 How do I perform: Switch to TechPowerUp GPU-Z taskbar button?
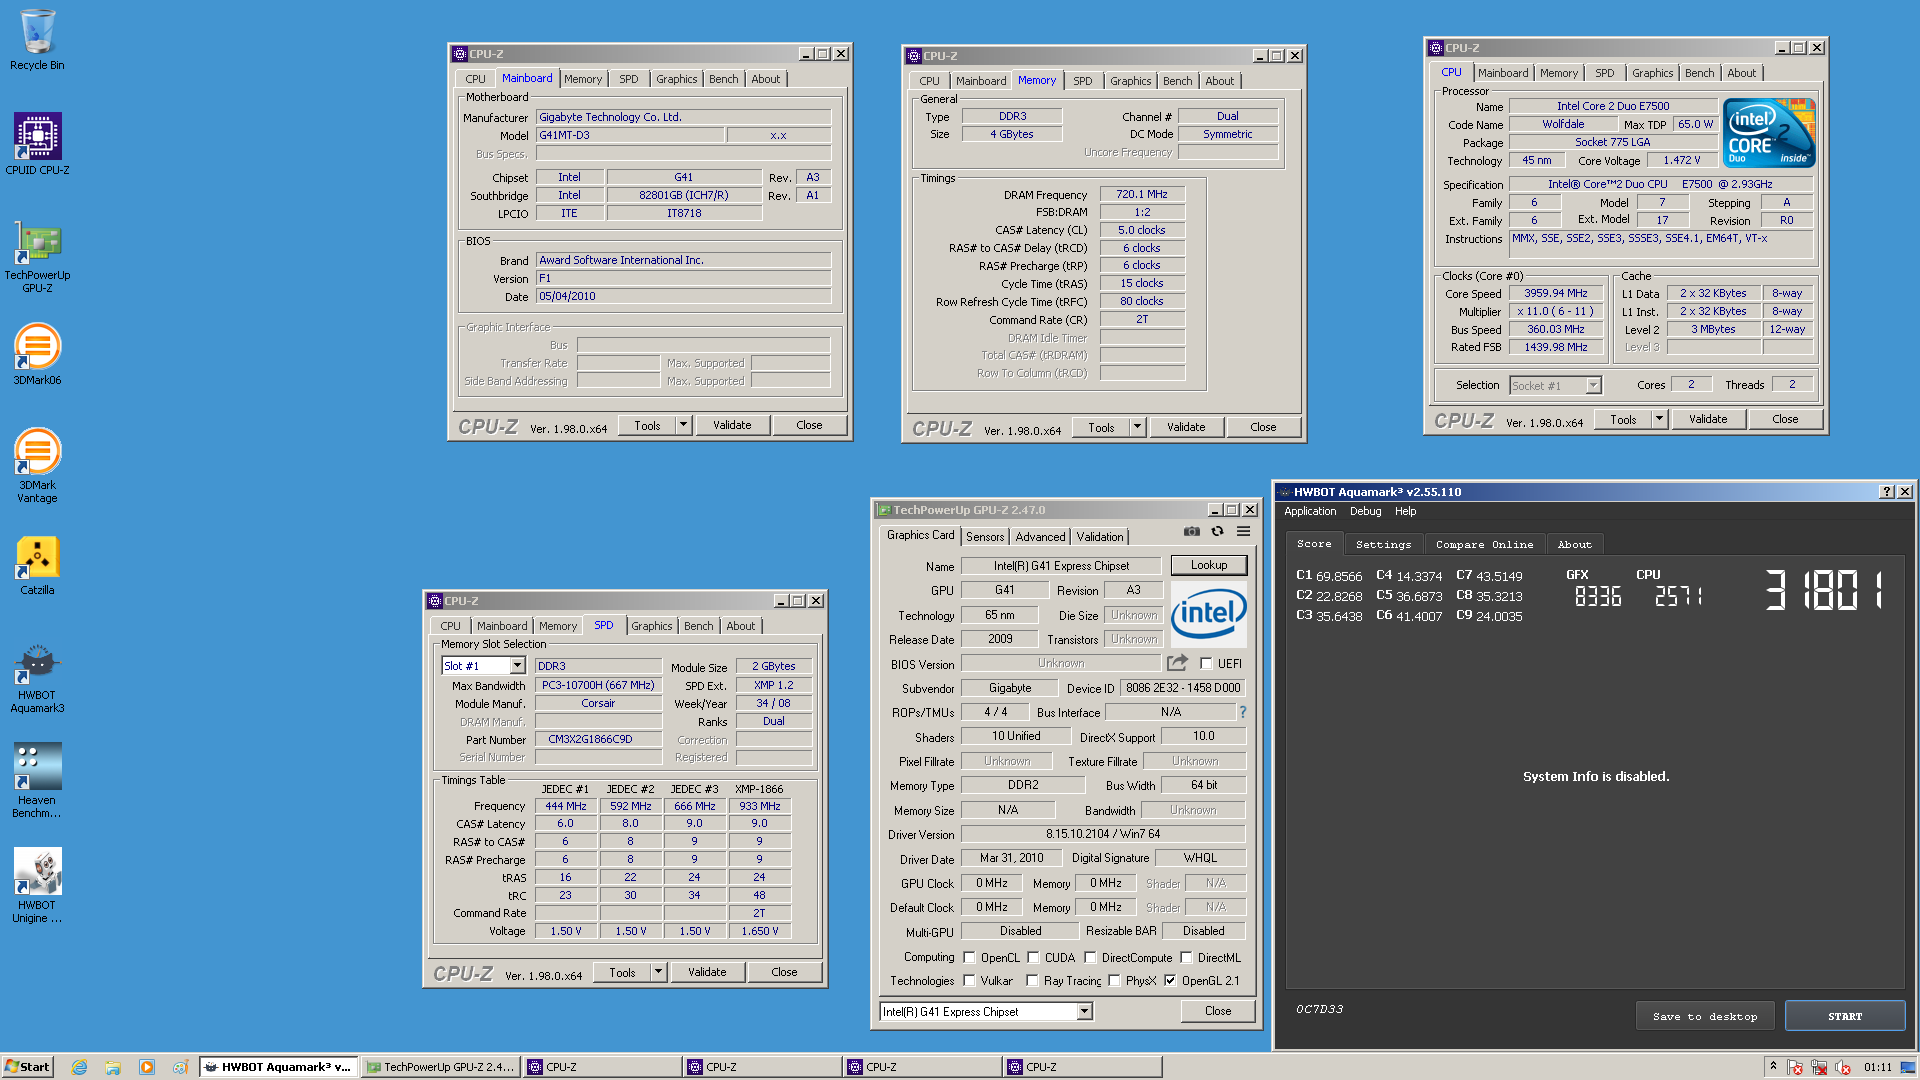440,1067
